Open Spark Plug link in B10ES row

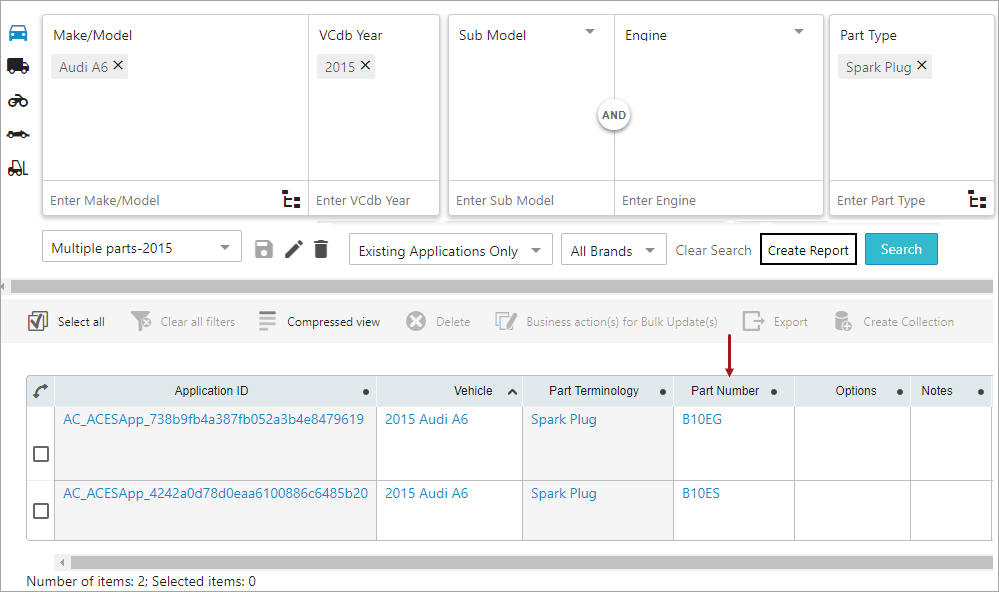click(564, 493)
